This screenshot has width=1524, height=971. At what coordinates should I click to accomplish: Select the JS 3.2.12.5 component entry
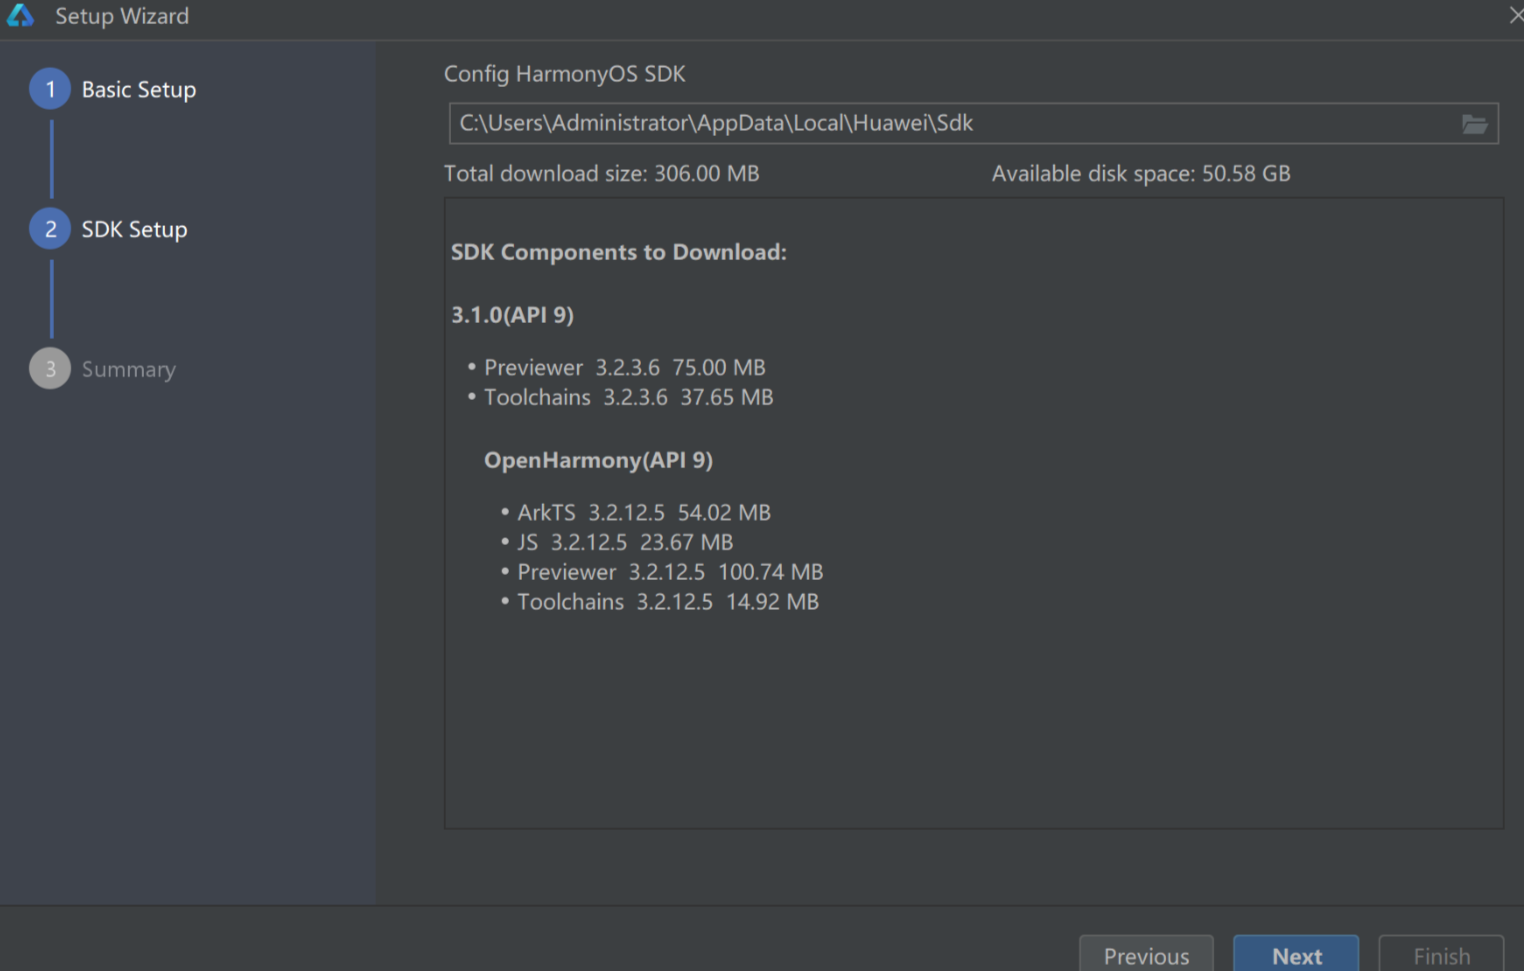[625, 543]
